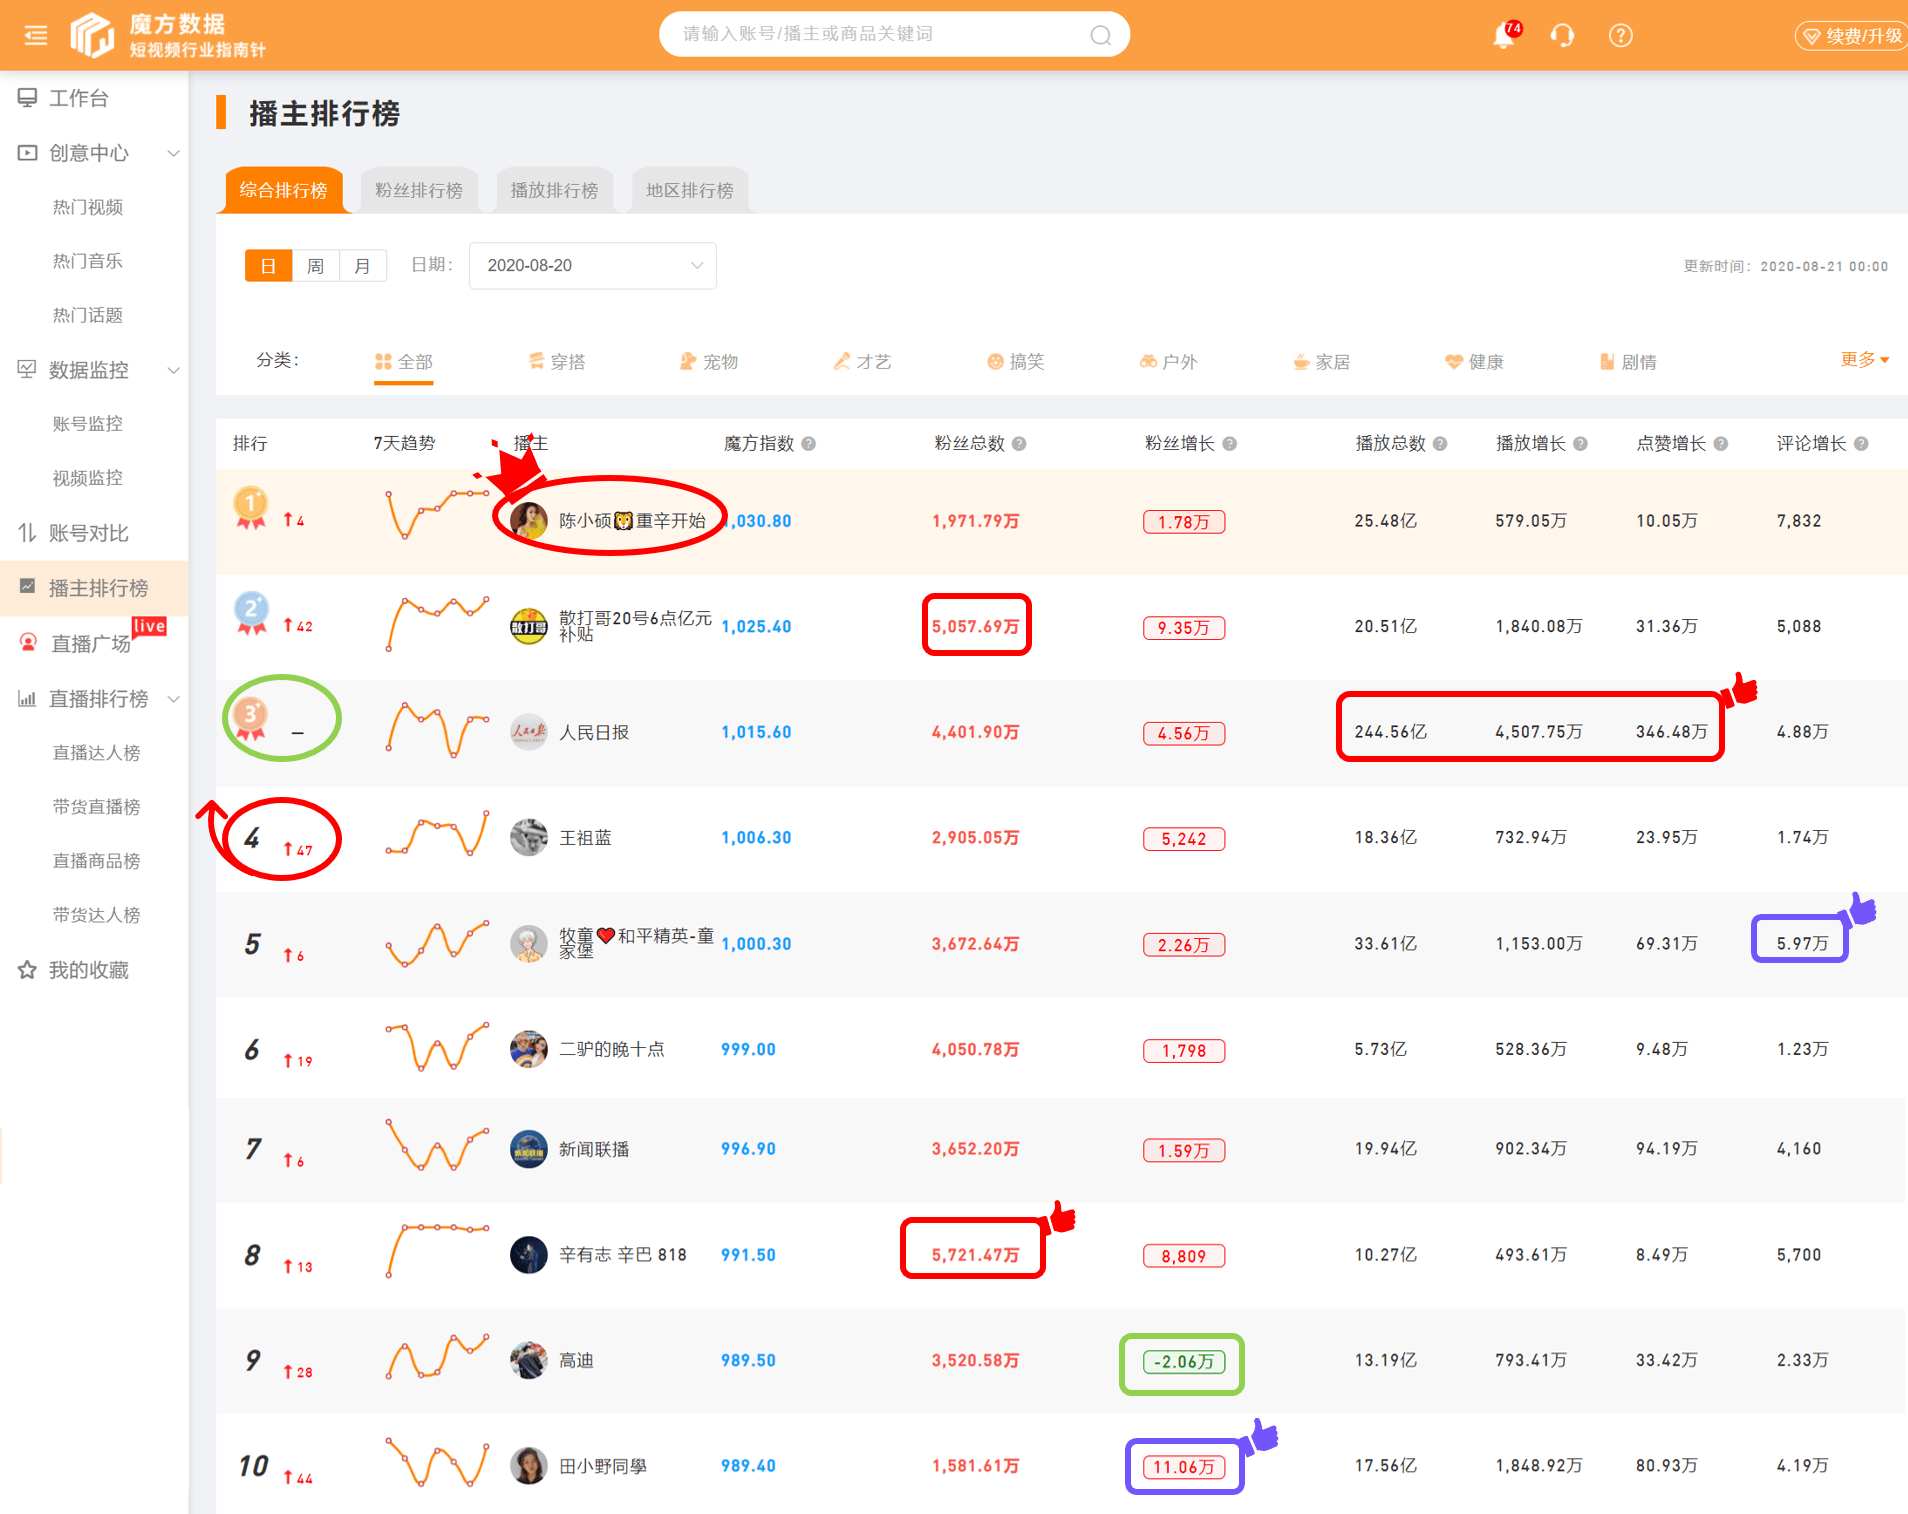1908x1514 pixels.
Task: Click help icon next to 评论增长
Action: tap(1861, 444)
